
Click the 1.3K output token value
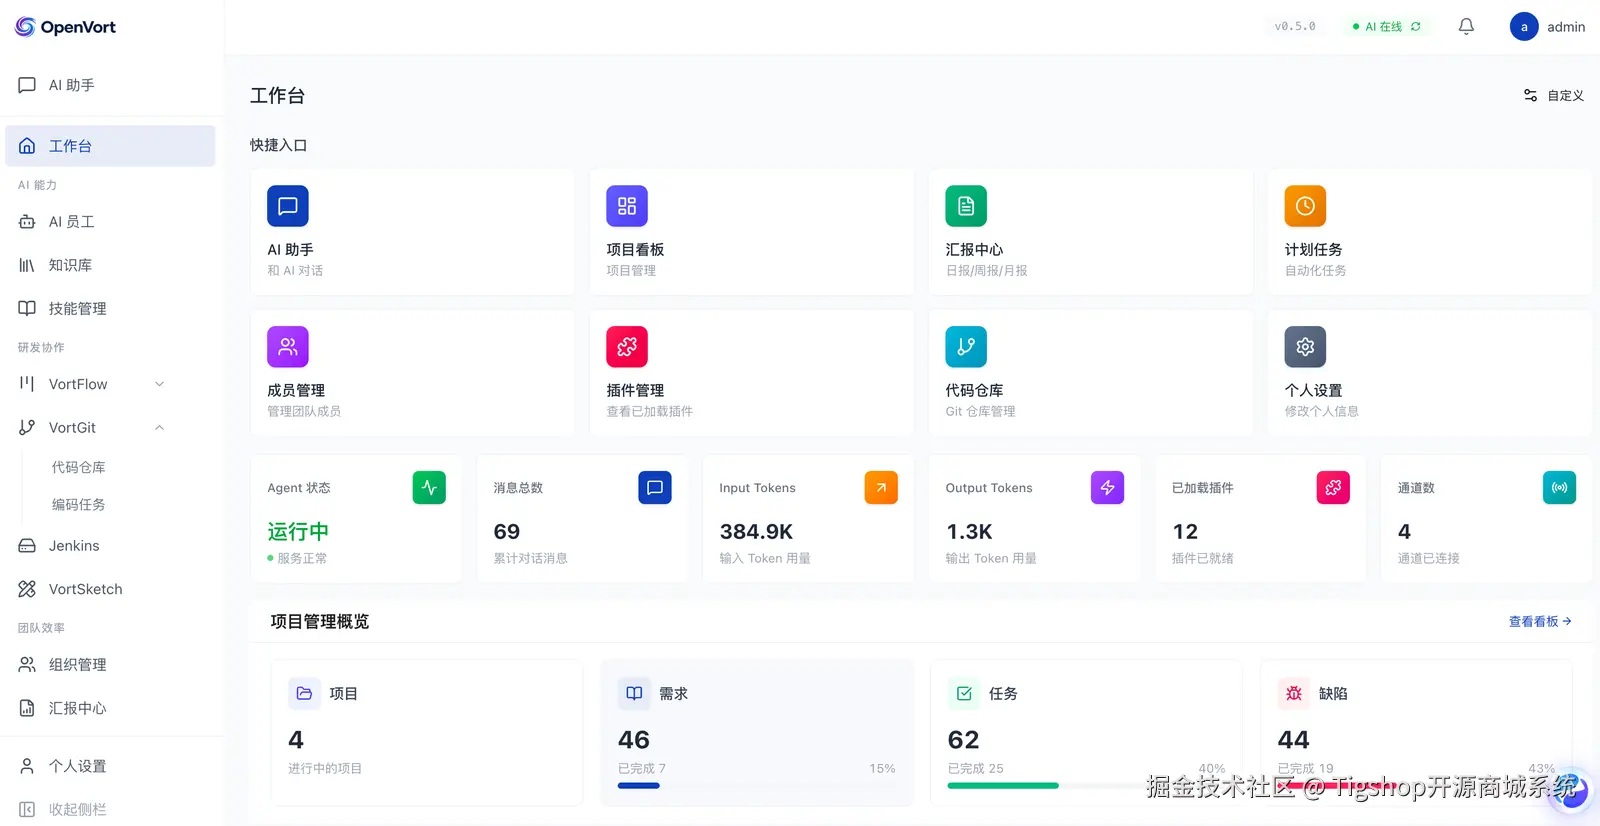tap(969, 532)
